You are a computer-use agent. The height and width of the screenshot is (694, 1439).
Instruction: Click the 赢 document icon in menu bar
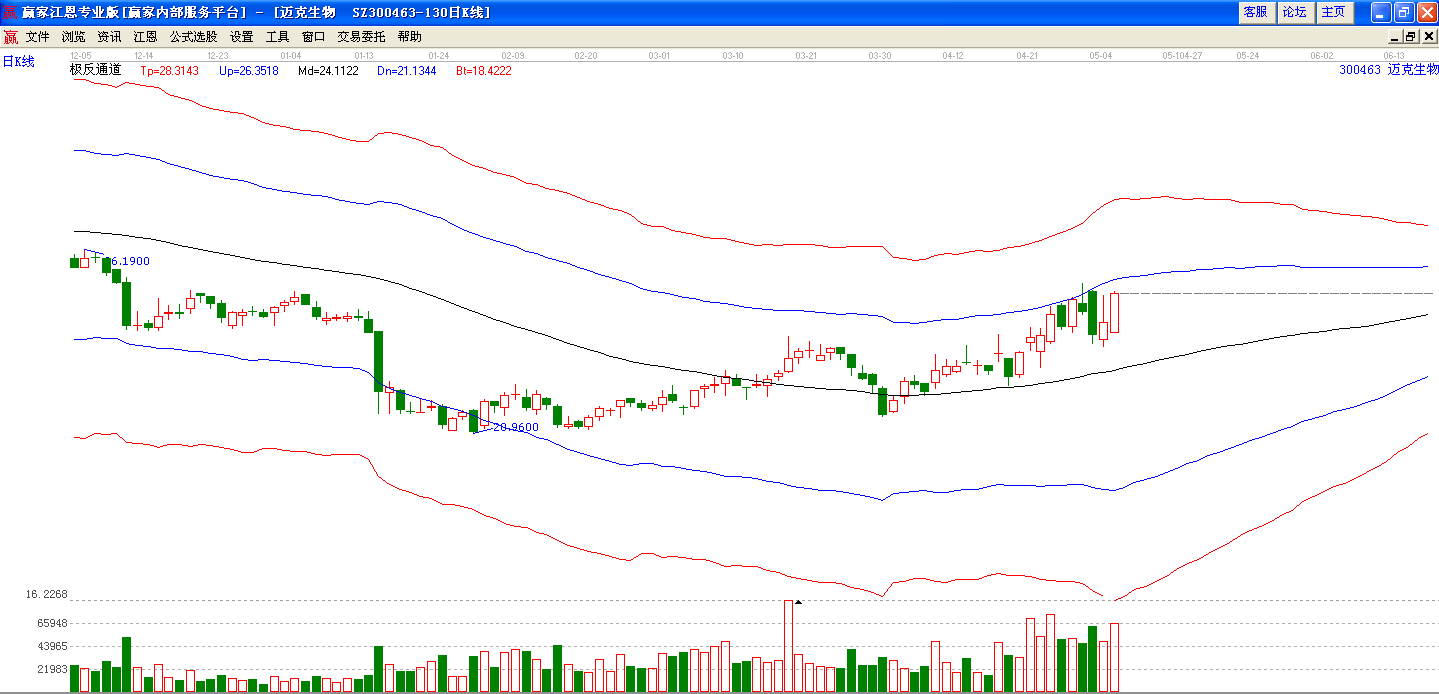[10, 37]
